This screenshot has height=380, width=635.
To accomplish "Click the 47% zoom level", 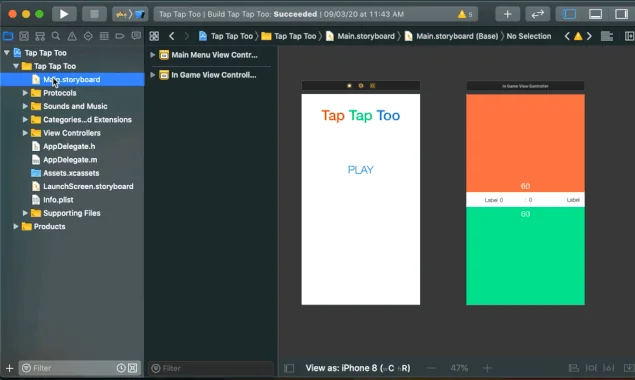I will [459, 368].
